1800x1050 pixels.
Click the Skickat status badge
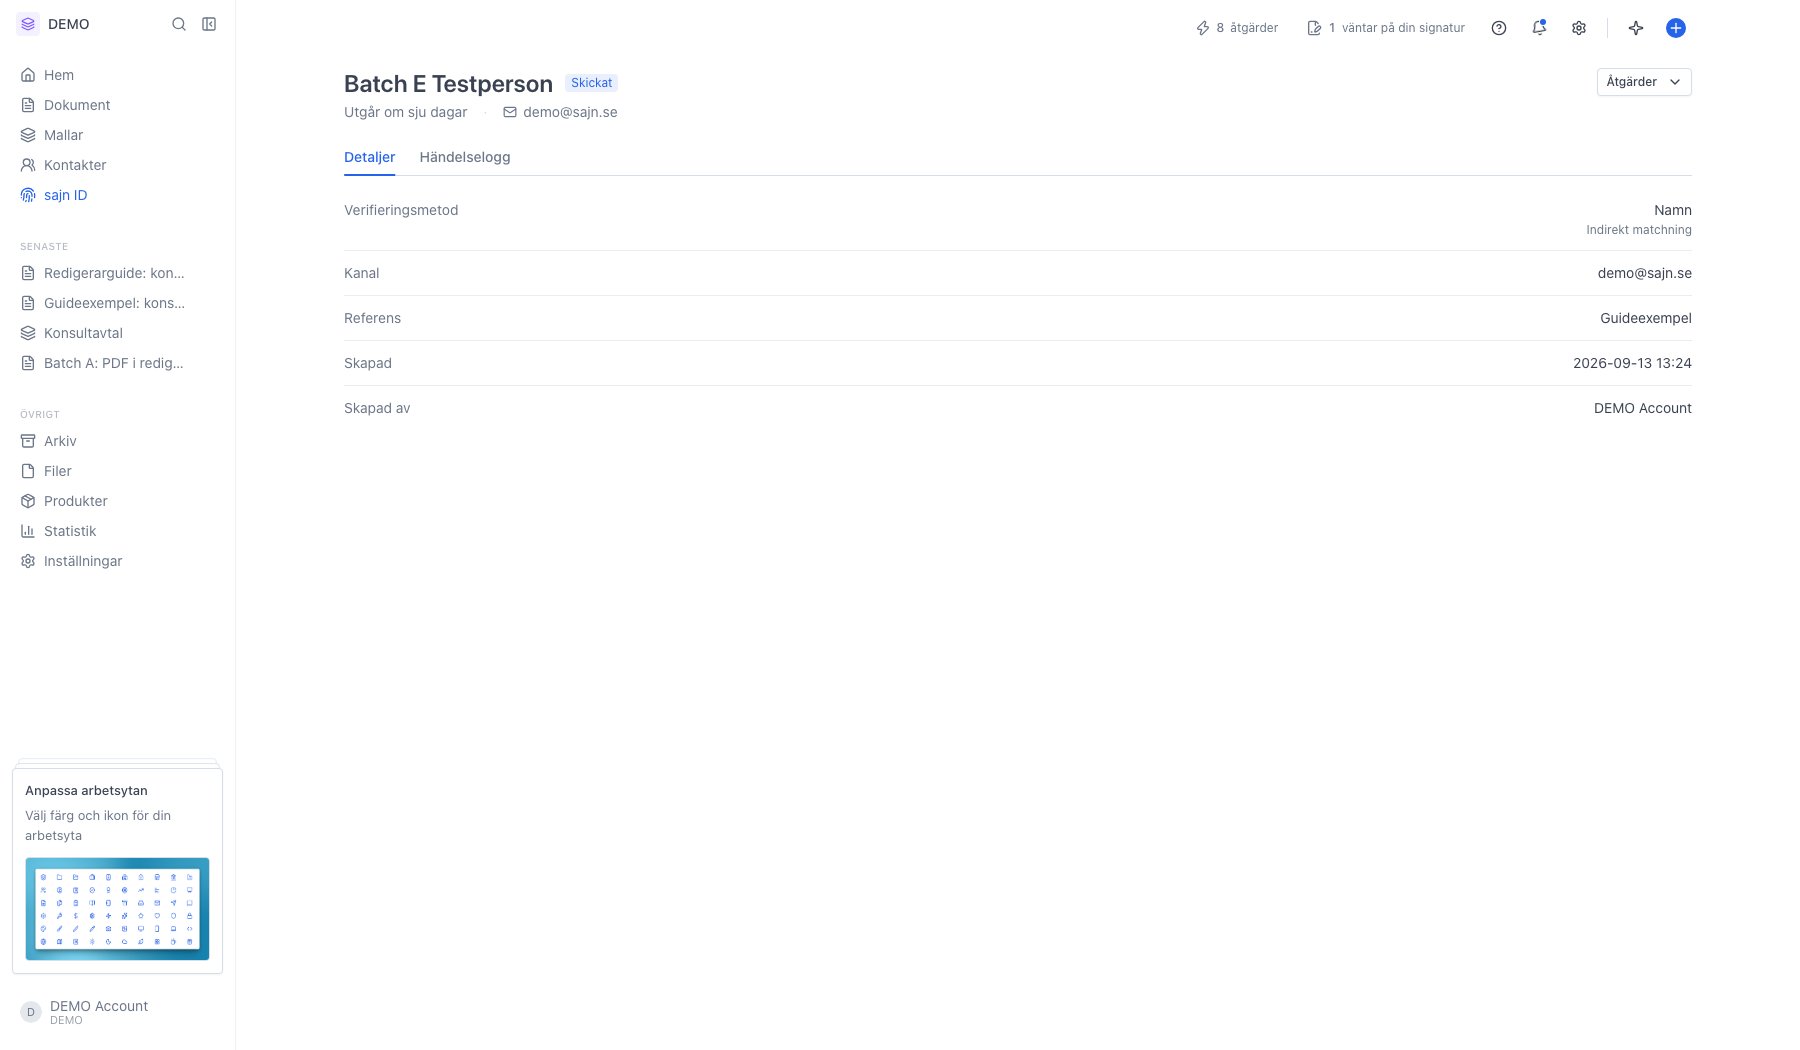tap(592, 83)
